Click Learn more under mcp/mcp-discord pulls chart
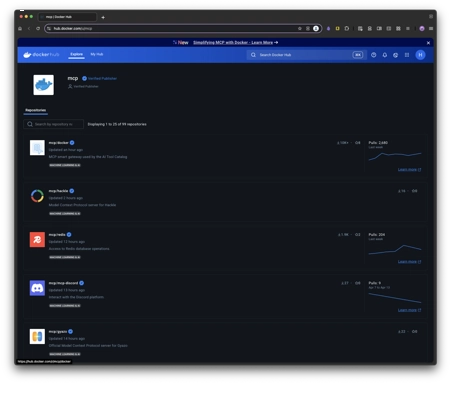The height and width of the screenshot is (394, 468). (x=409, y=310)
